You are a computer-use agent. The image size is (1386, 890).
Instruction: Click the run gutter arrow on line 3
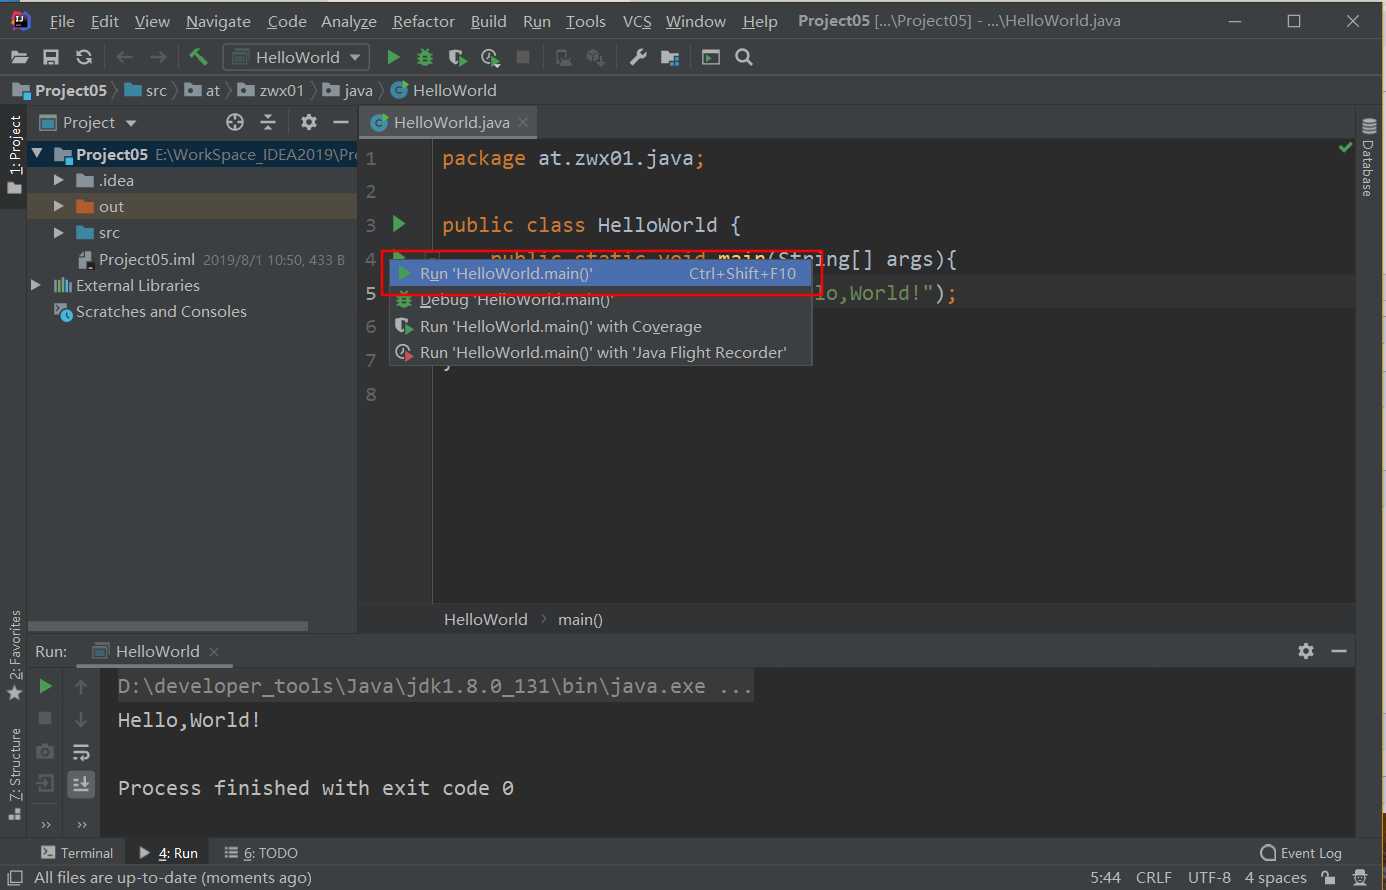(x=399, y=224)
